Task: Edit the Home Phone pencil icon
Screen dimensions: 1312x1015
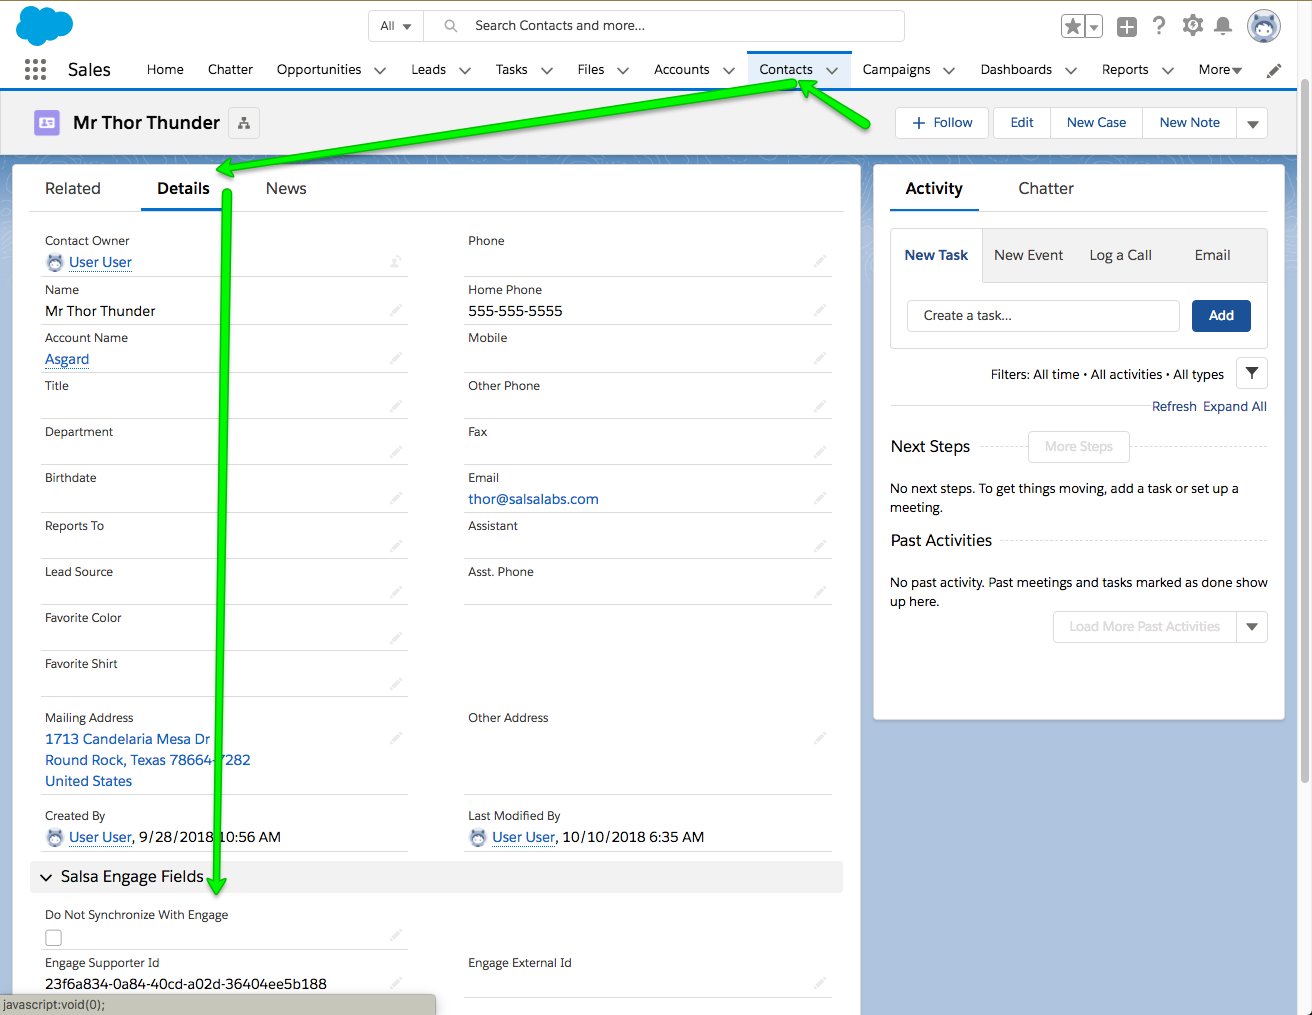Action: [x=820, y=310]
